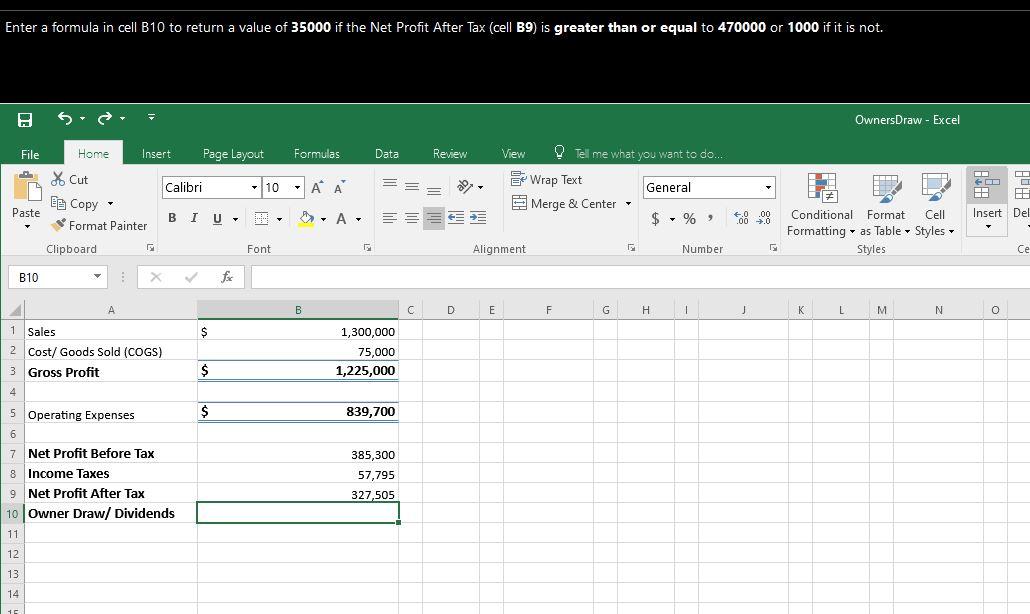Select the Italic formatting icon
The image size is (1030, 614).
193,217
